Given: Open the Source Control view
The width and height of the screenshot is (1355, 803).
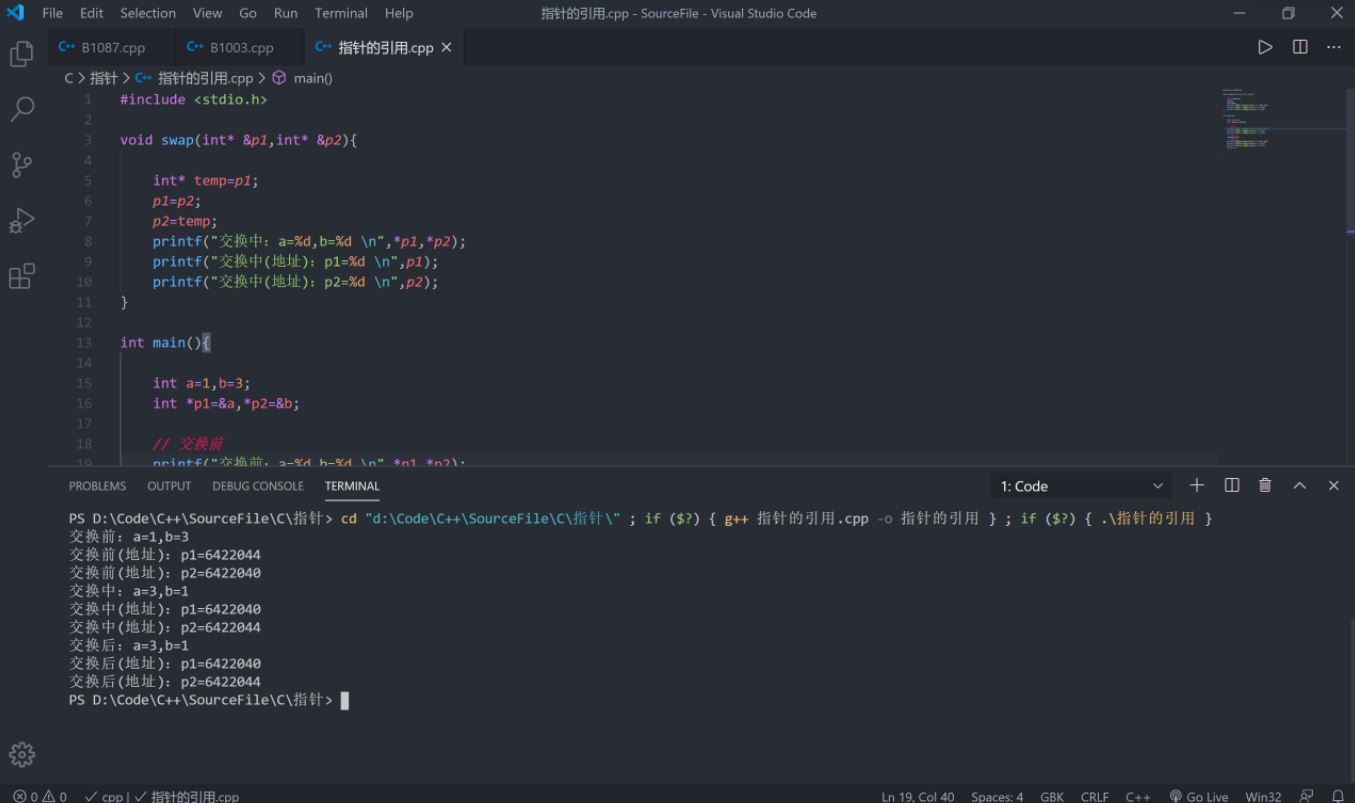Looking at the screenshot, I should coord(22,165).
